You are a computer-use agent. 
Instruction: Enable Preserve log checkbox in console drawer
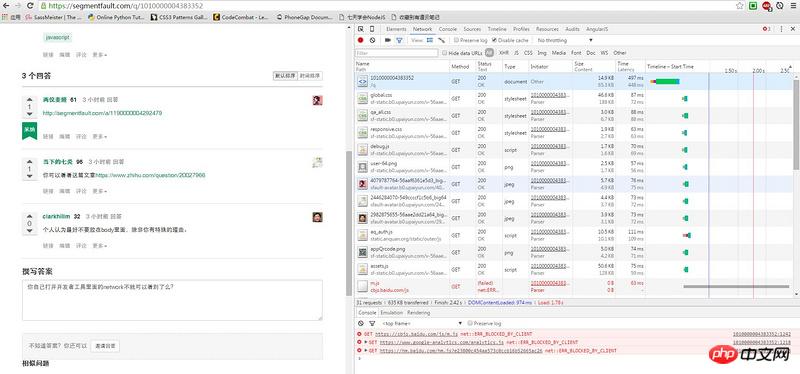(x=470, y=323)
